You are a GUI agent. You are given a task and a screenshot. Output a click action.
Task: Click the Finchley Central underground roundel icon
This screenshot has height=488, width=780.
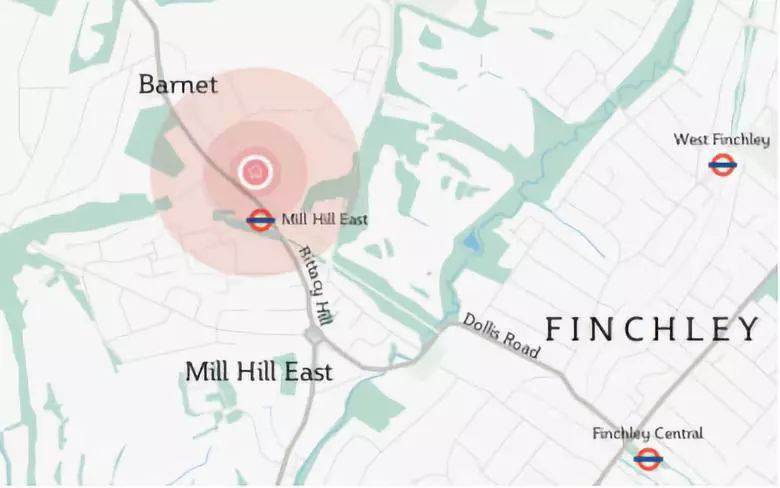click(648, 459)
